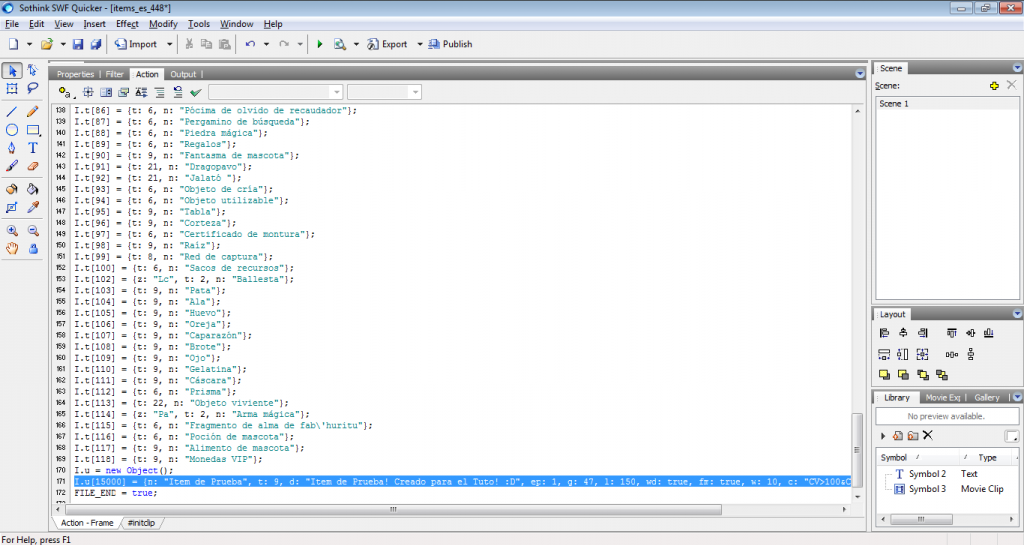Pick the Eraser tool

click(x=33, y=166)
